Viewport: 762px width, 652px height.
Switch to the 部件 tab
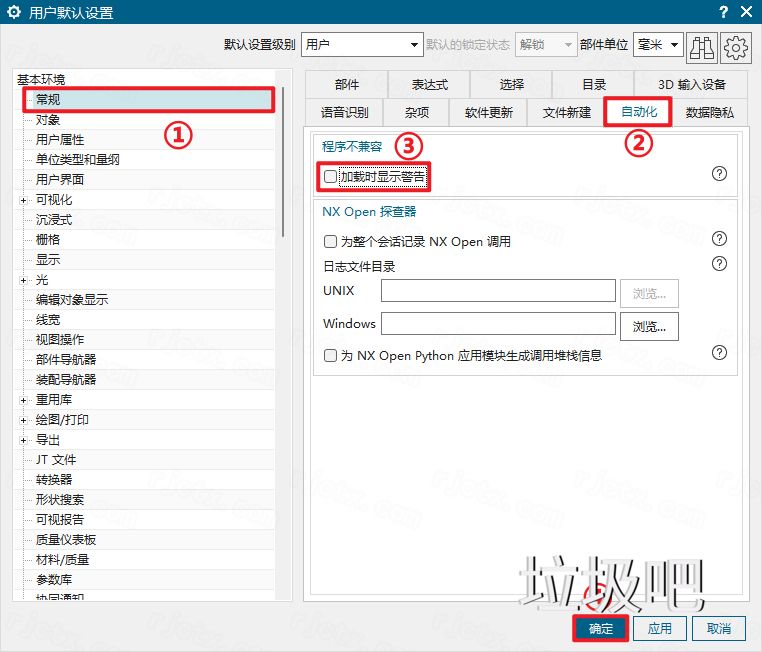click(346, 85)
